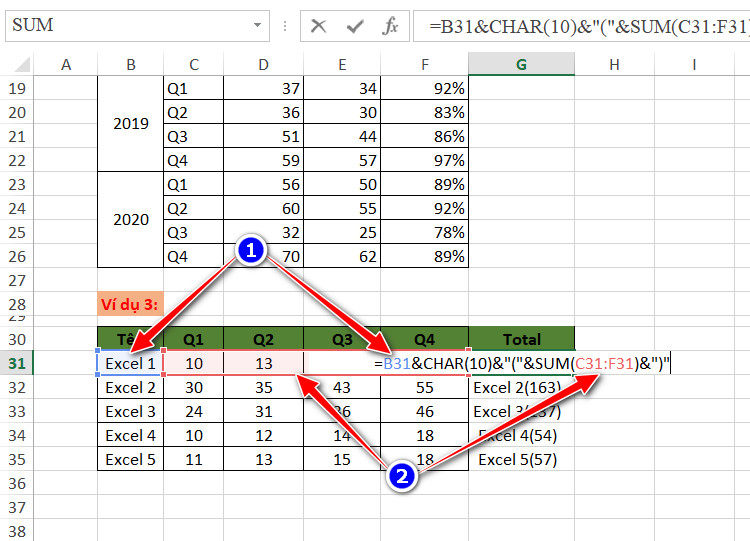The image size is (750, 541).
Task: Click cell 55 in row 32
Action: coord(425,387)
